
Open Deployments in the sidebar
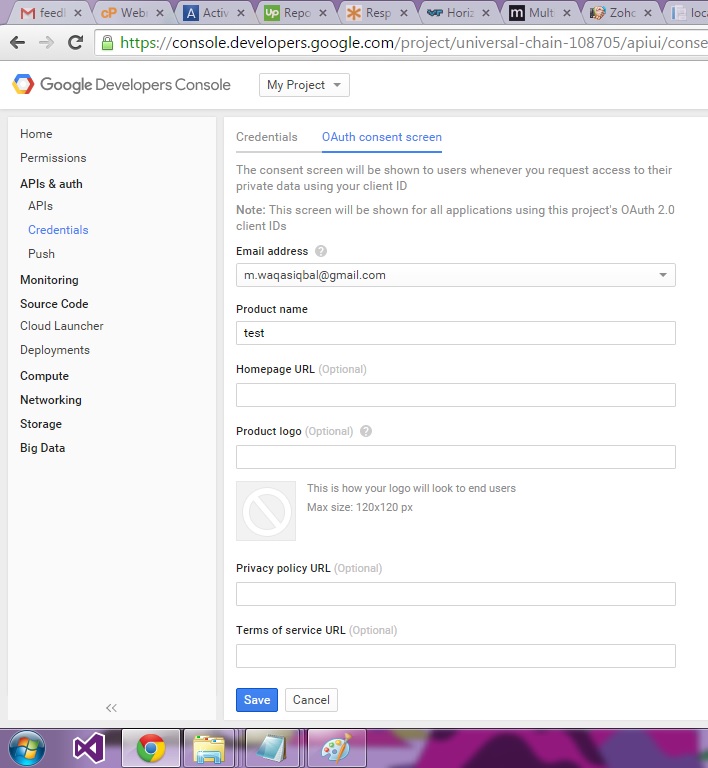[55, 350]
